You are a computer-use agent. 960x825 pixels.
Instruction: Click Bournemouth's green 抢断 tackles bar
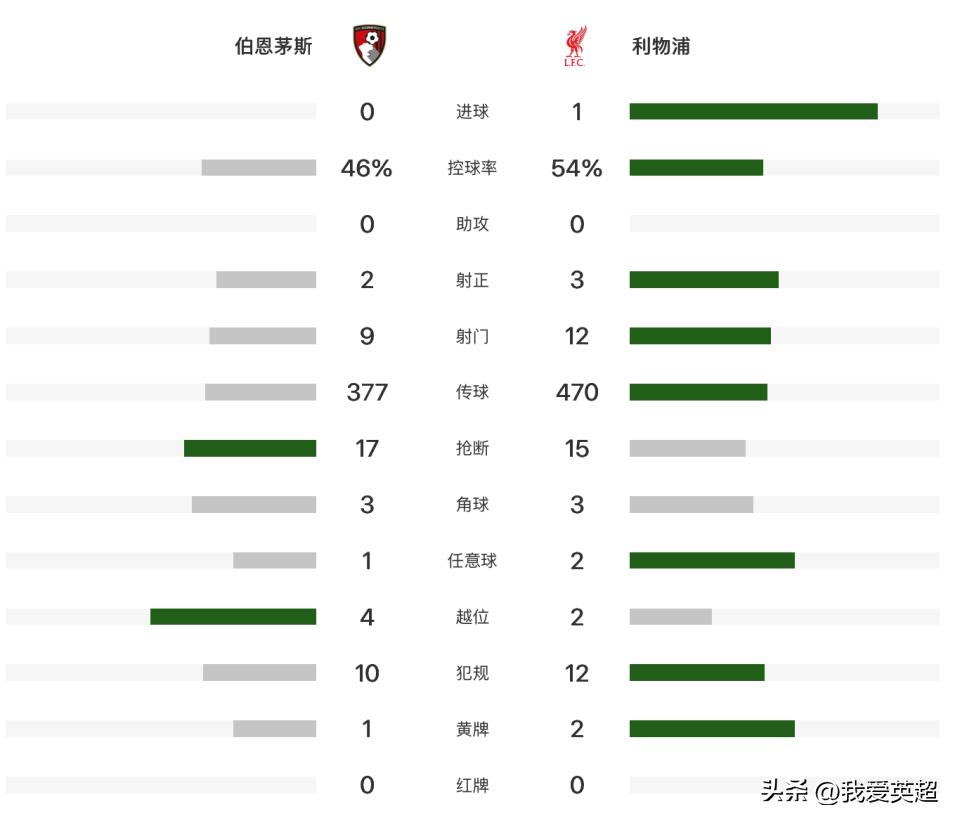pyautogui.click(x=250, y=448)
